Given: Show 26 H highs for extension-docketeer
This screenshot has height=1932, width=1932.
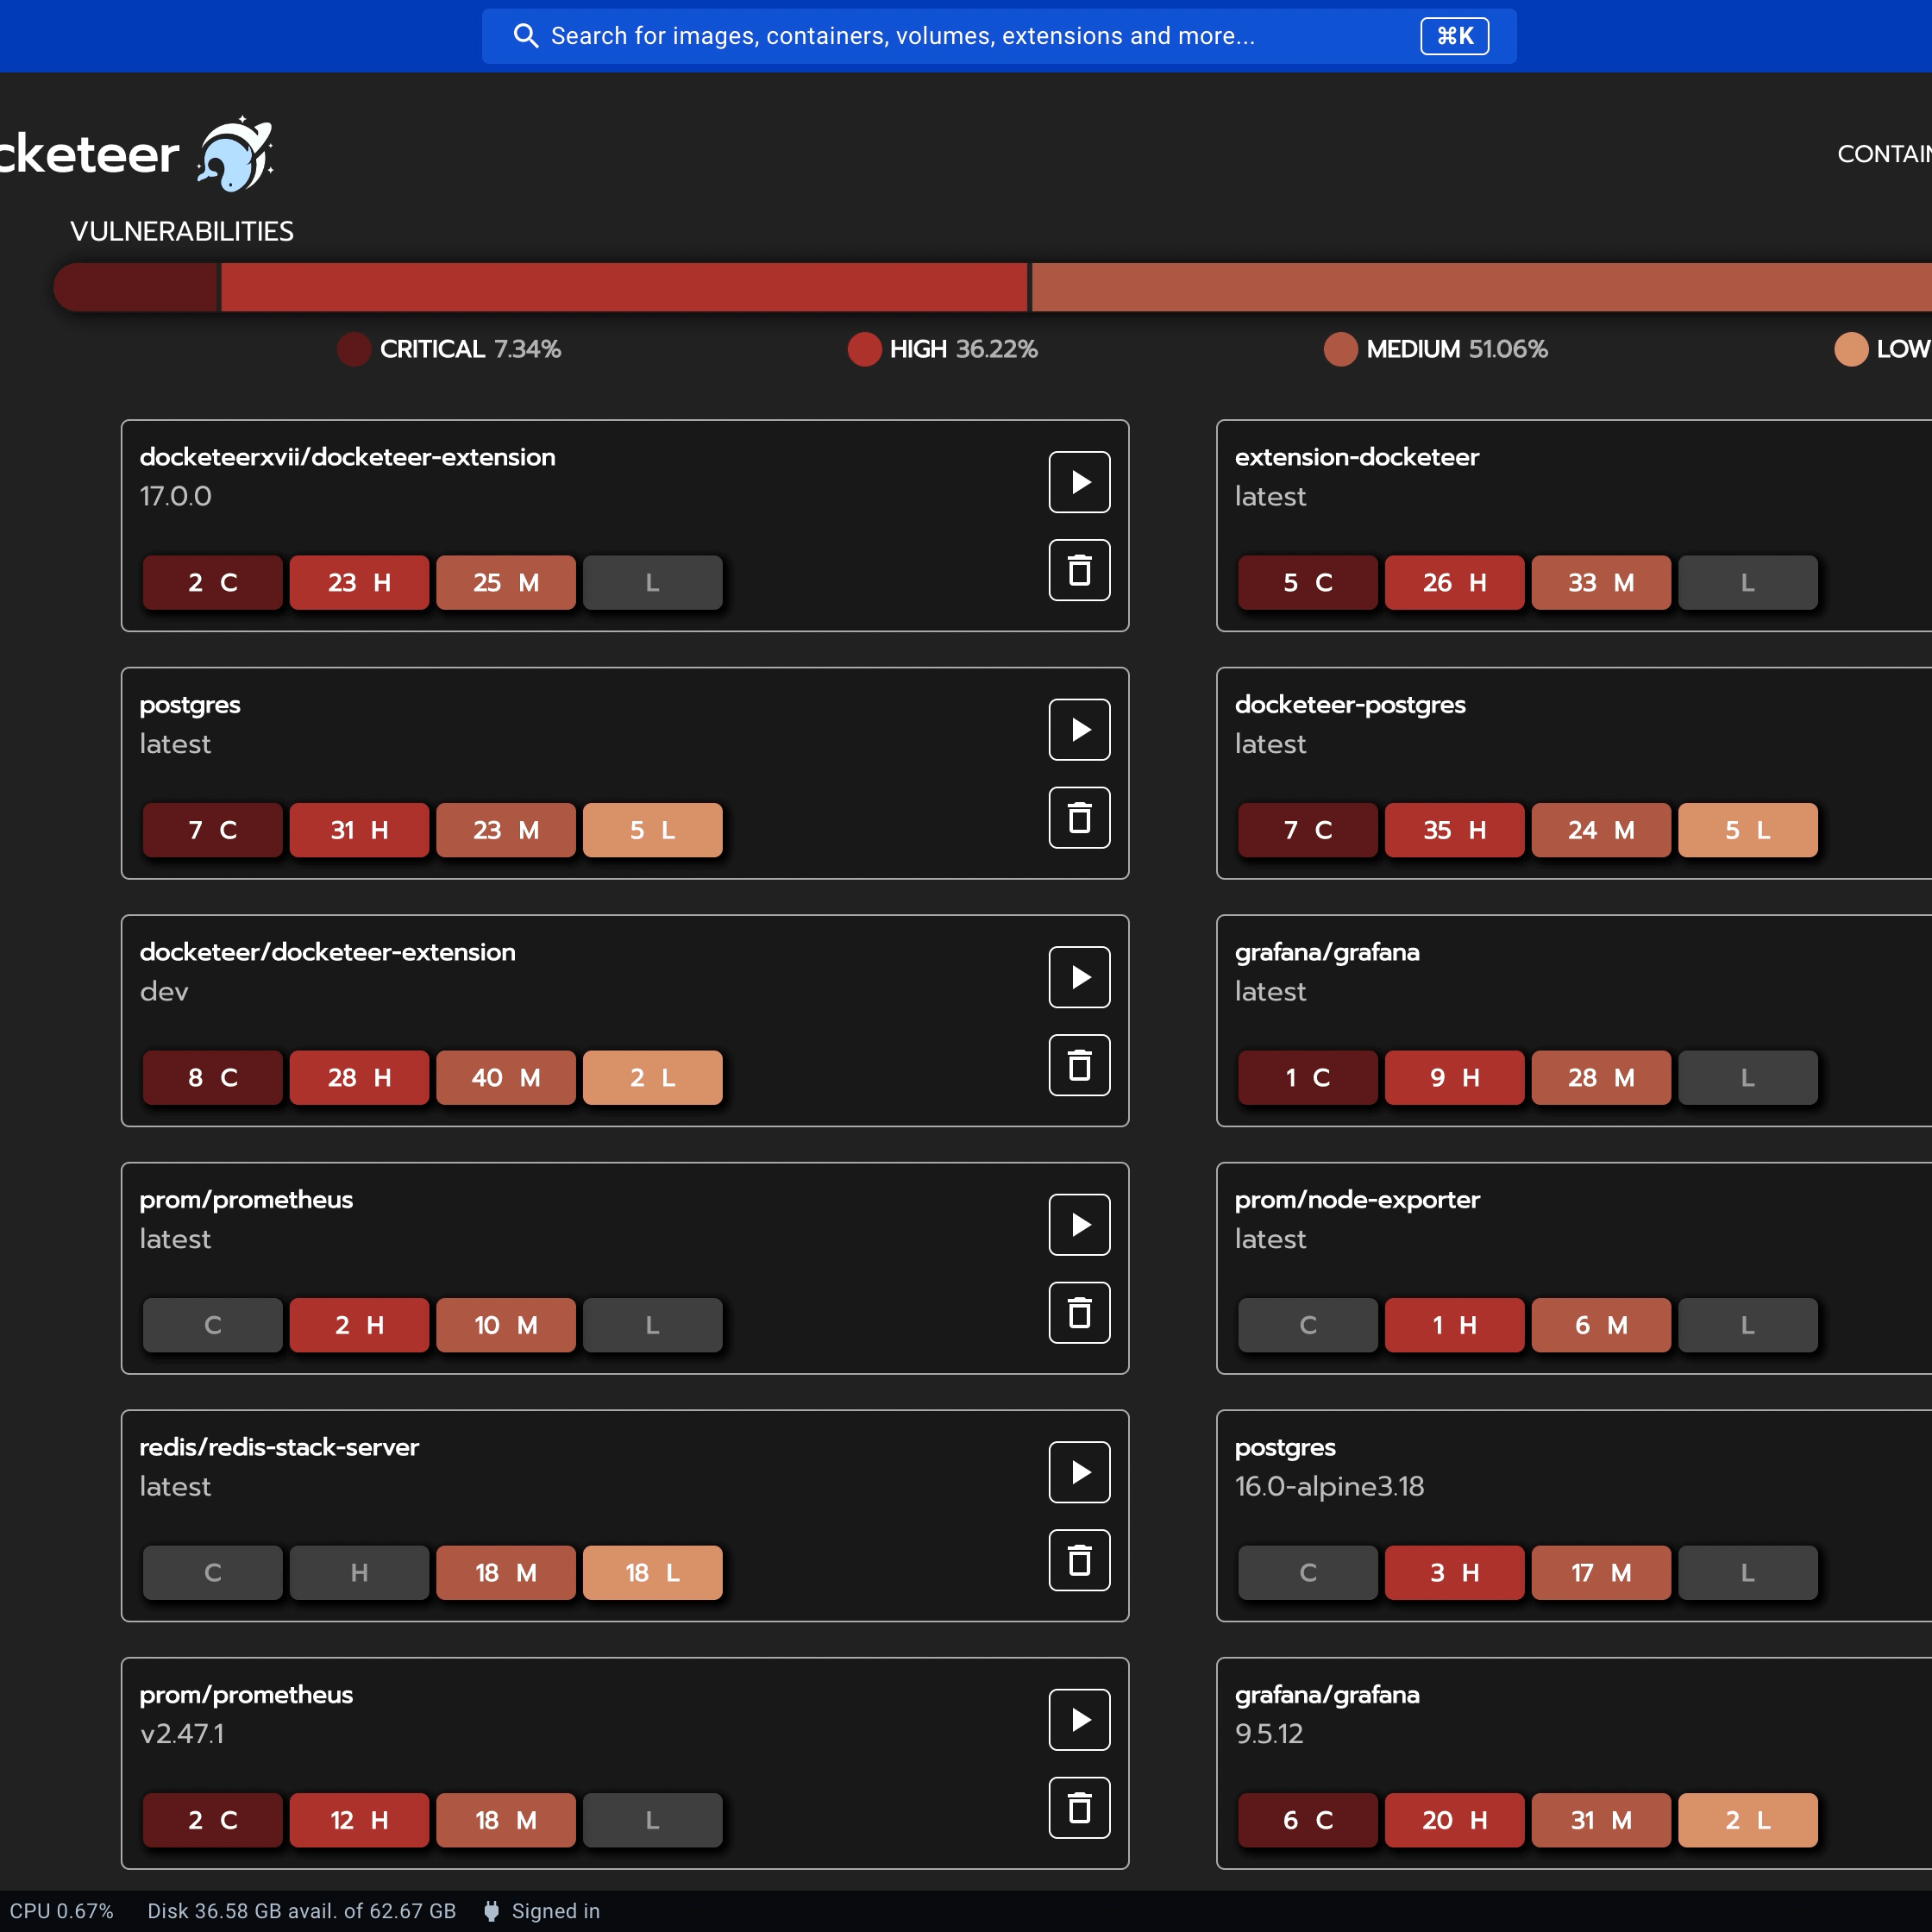Looking at the screenshot, I should point(1454,582).
